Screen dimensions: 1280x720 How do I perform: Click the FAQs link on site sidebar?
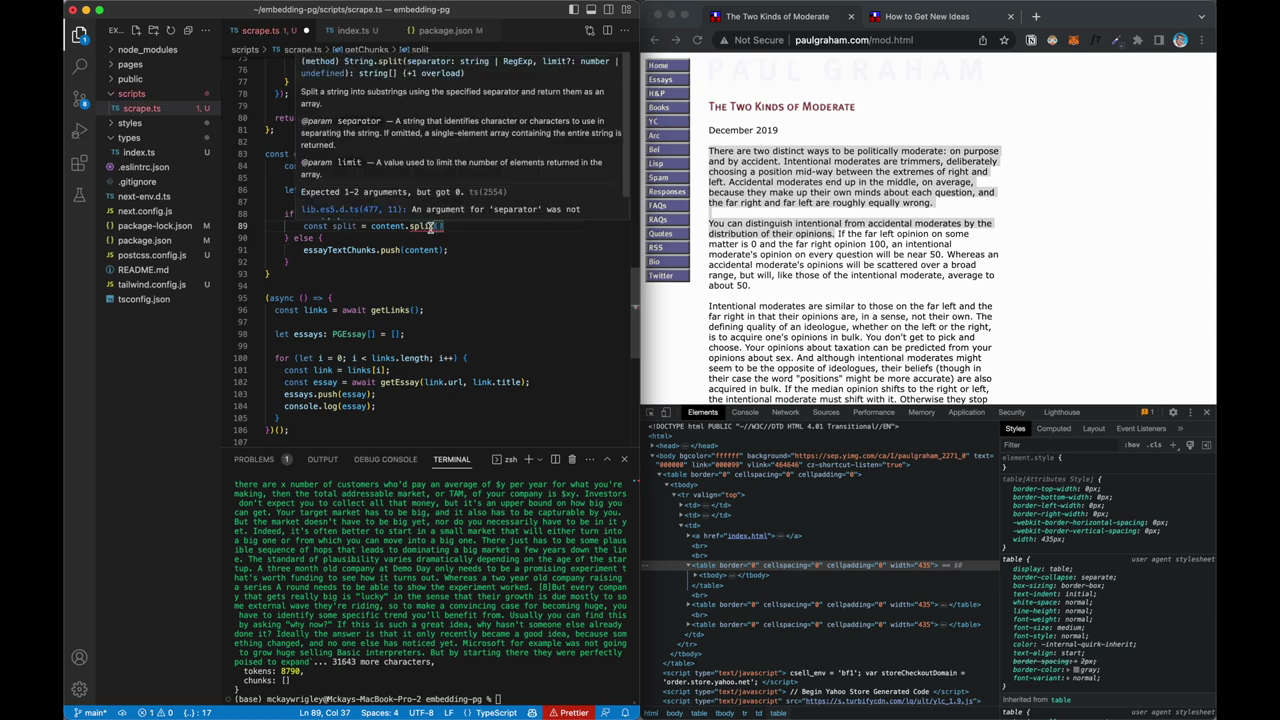pyautogui.click(x=668, y=205)
